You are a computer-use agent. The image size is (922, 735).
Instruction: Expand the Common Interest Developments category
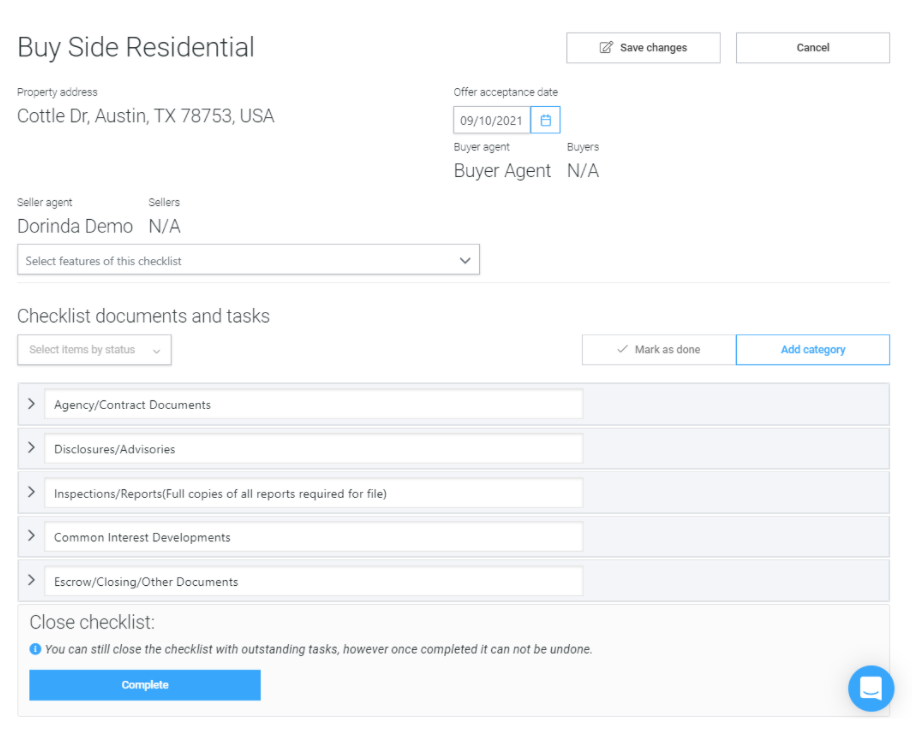pos(31,536)
